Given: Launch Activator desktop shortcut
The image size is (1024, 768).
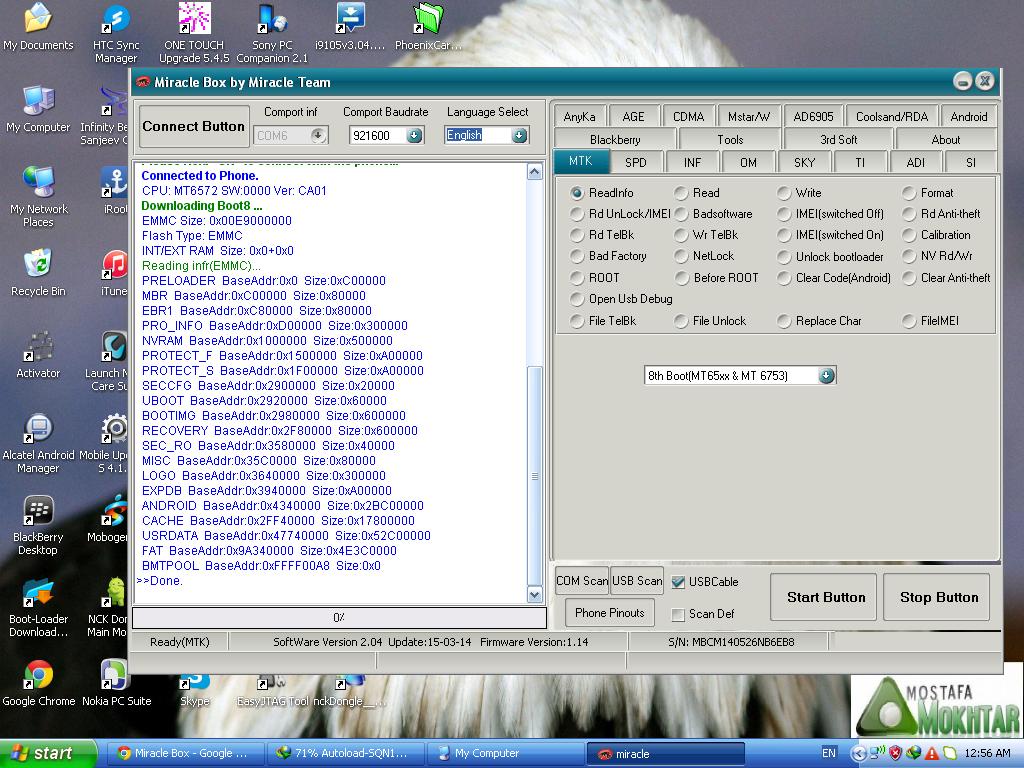Looking at the screenshot, I should [38, 355].
